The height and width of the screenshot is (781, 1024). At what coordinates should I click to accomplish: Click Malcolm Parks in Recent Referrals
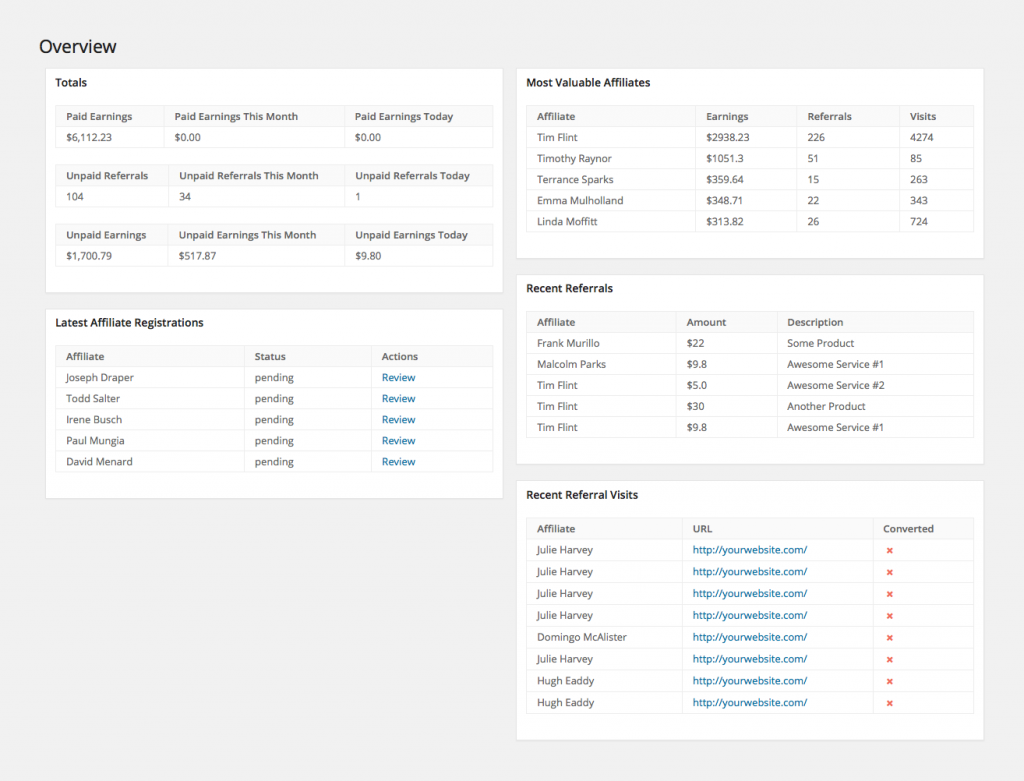coord(571,364)
